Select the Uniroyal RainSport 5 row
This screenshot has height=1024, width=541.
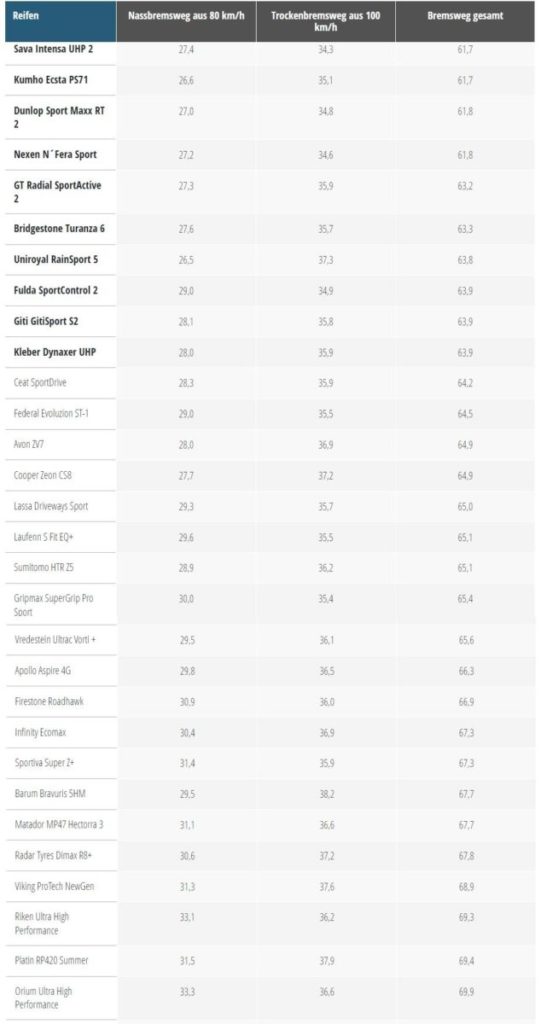270,260
